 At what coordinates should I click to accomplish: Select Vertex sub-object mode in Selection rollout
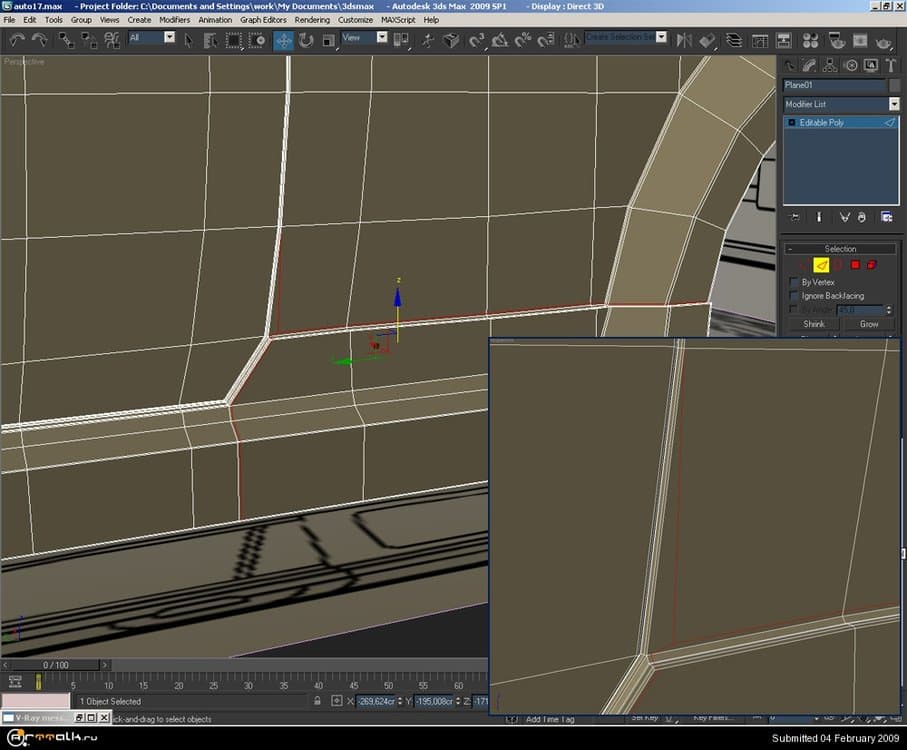[802, 264]
